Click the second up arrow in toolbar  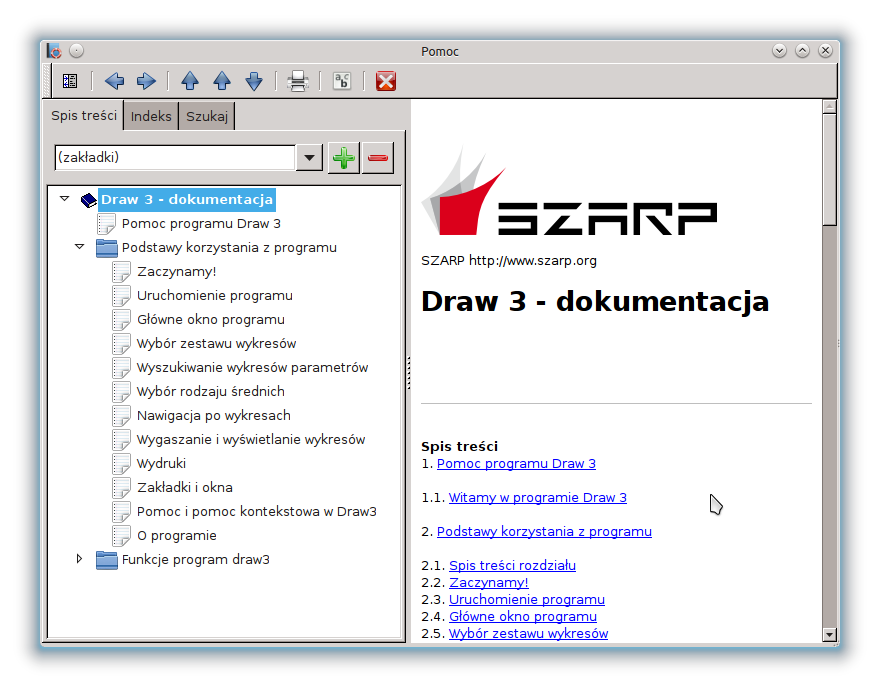tap(222, 81)
